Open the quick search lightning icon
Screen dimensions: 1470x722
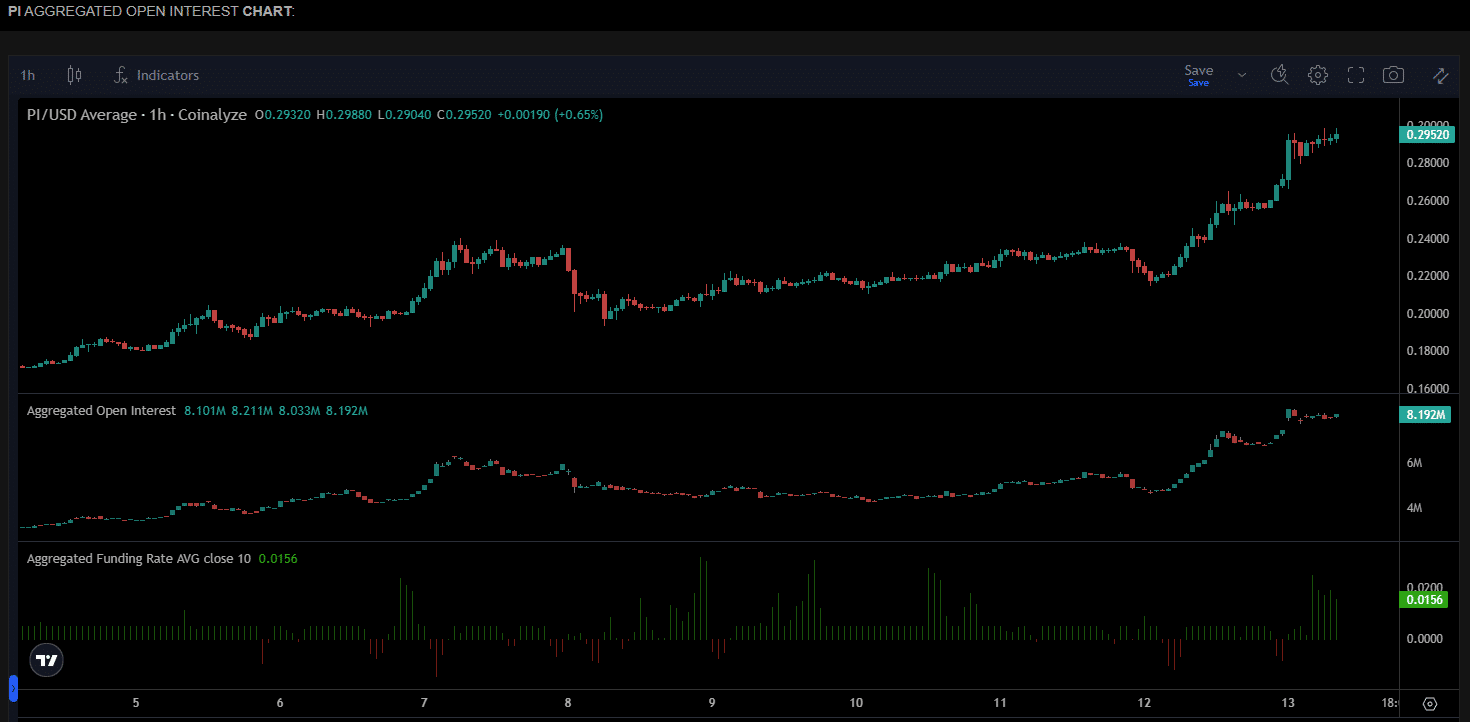click(1279, 75)
